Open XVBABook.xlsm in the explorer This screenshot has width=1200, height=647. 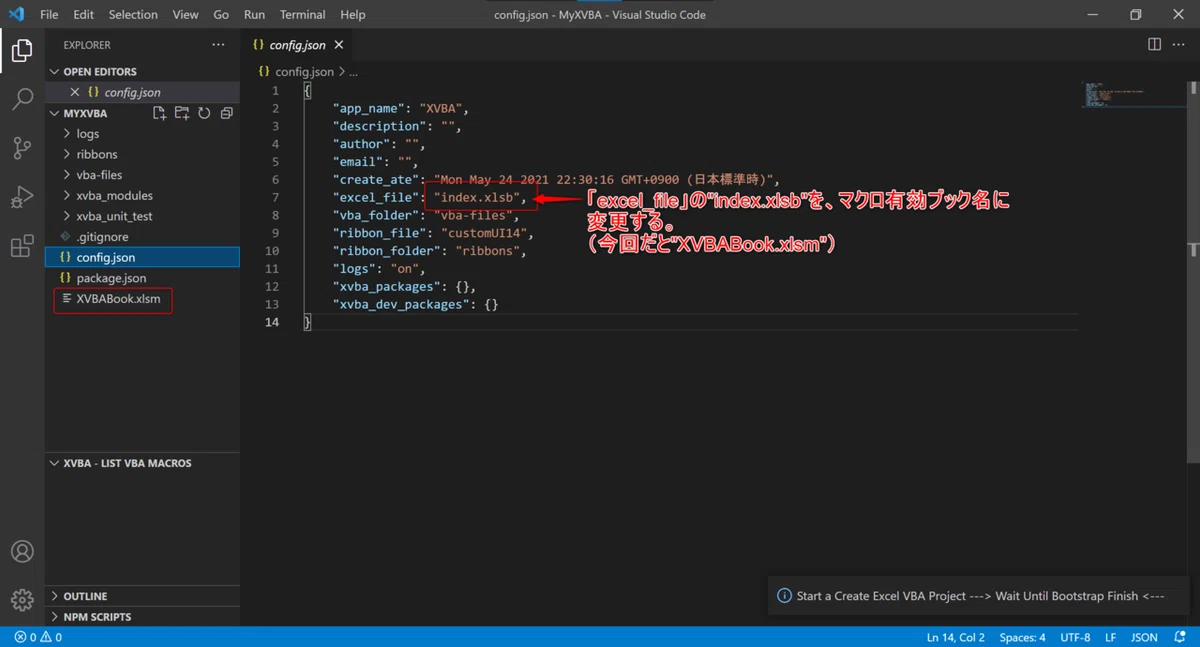tap(118, 299)
